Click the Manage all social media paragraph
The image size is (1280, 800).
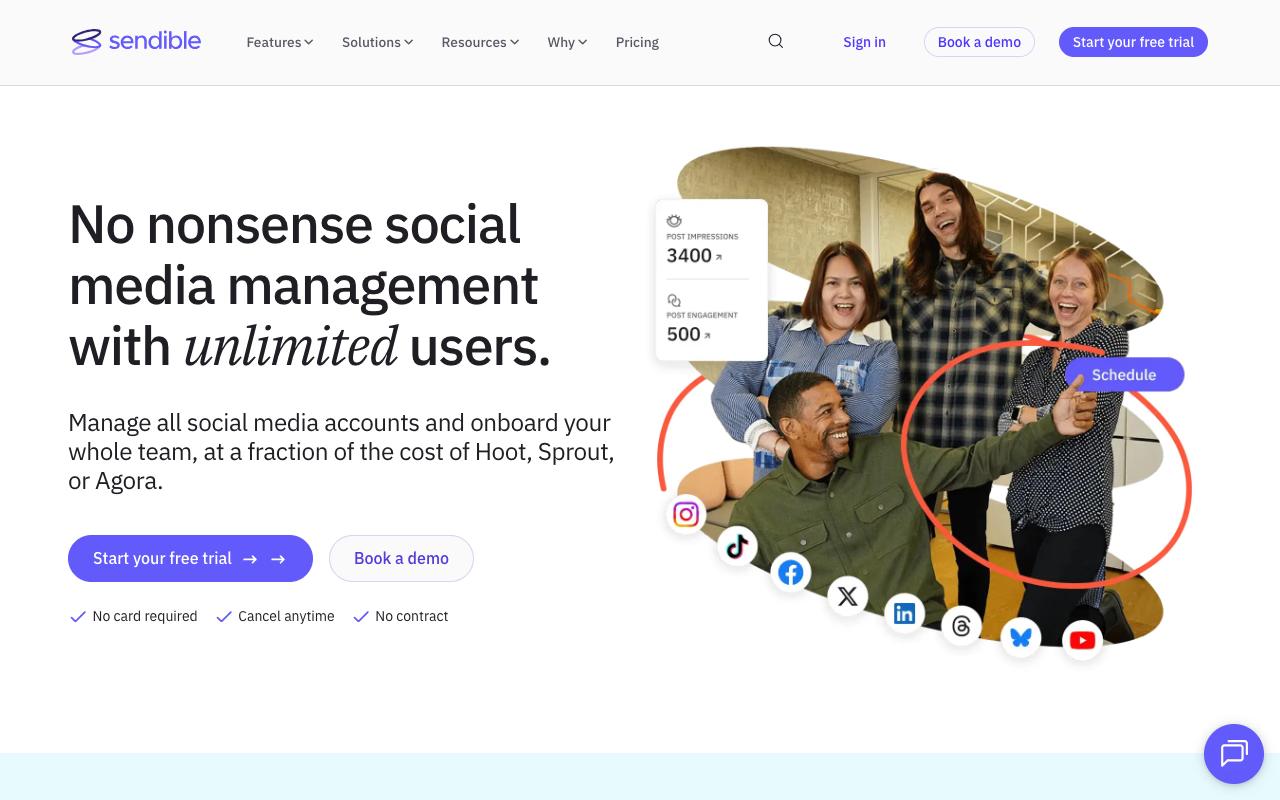tap(341, 452)
